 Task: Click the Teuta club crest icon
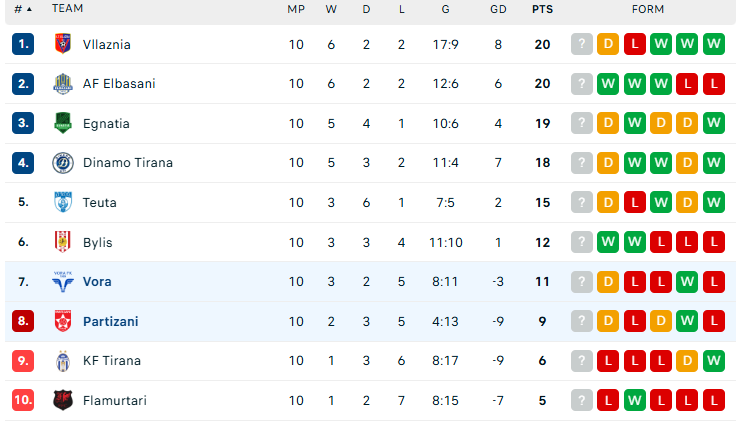pos(63,202)
